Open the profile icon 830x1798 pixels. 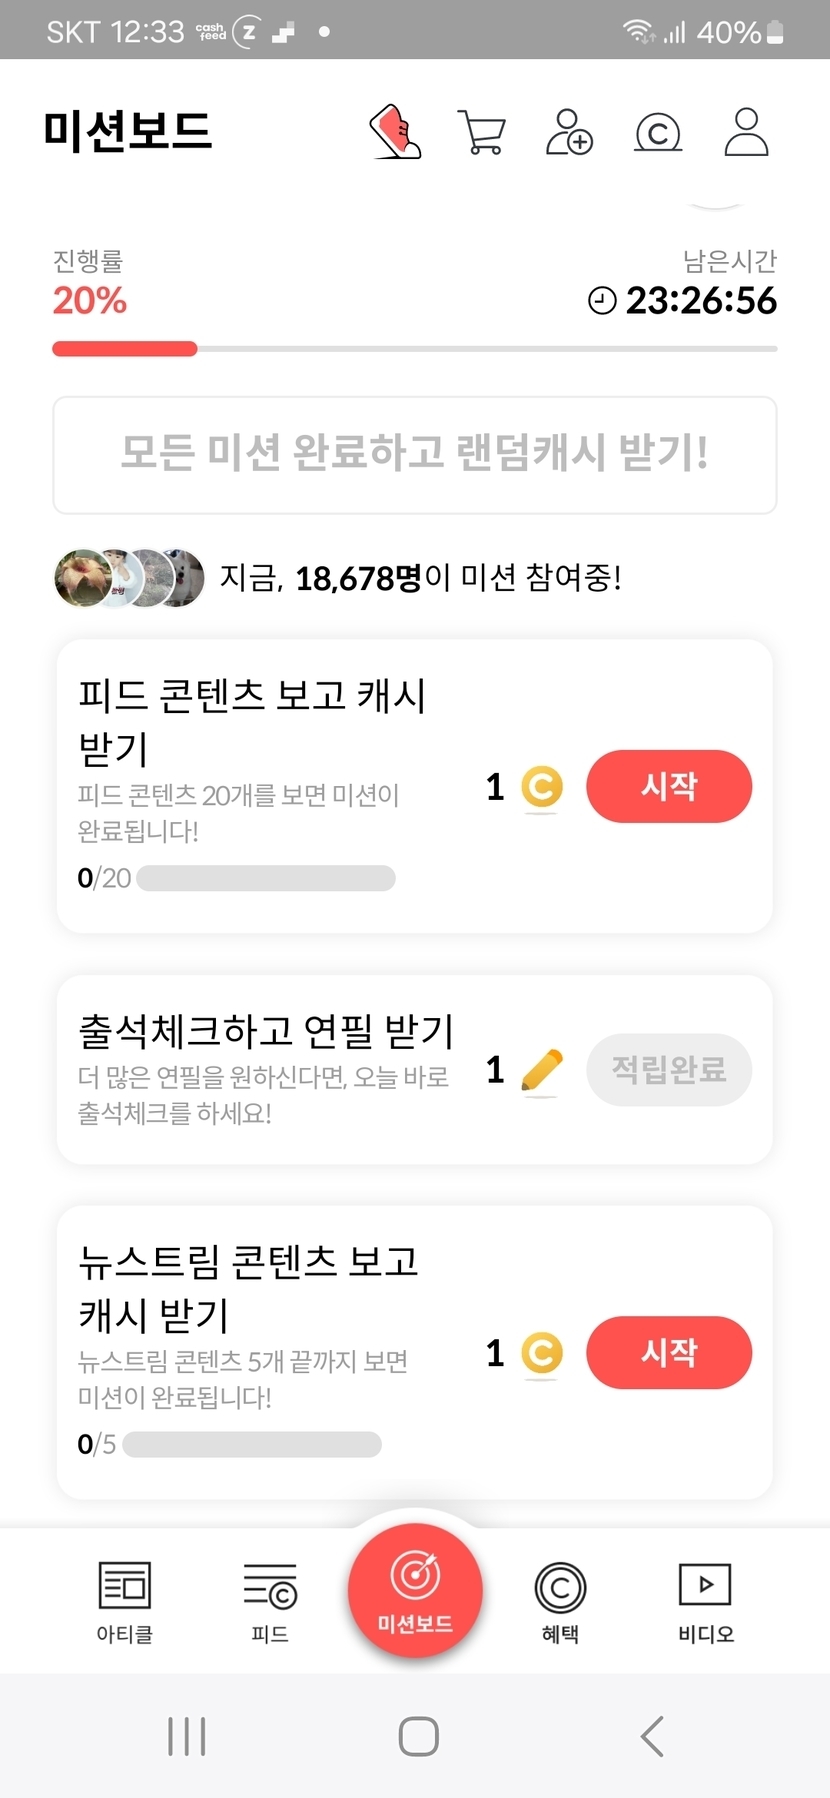pyautogui.click(x=746, y=132)
